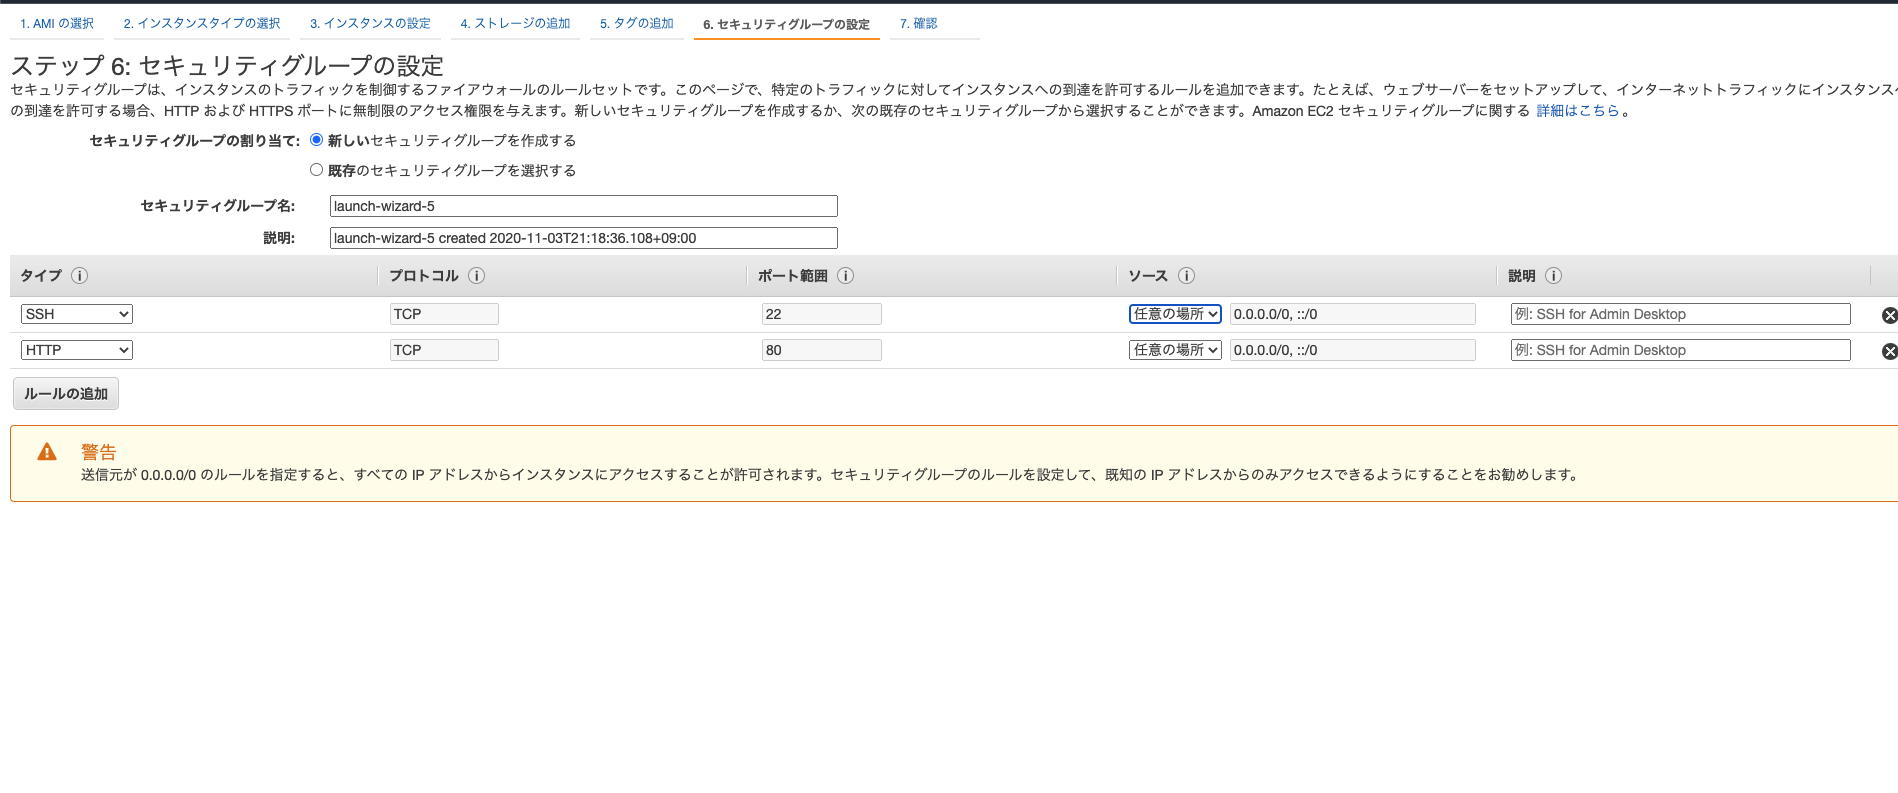The image size is (1898, 793).
Task: Go to step 1. AMI の選択 tab
Action: (57, 23)
